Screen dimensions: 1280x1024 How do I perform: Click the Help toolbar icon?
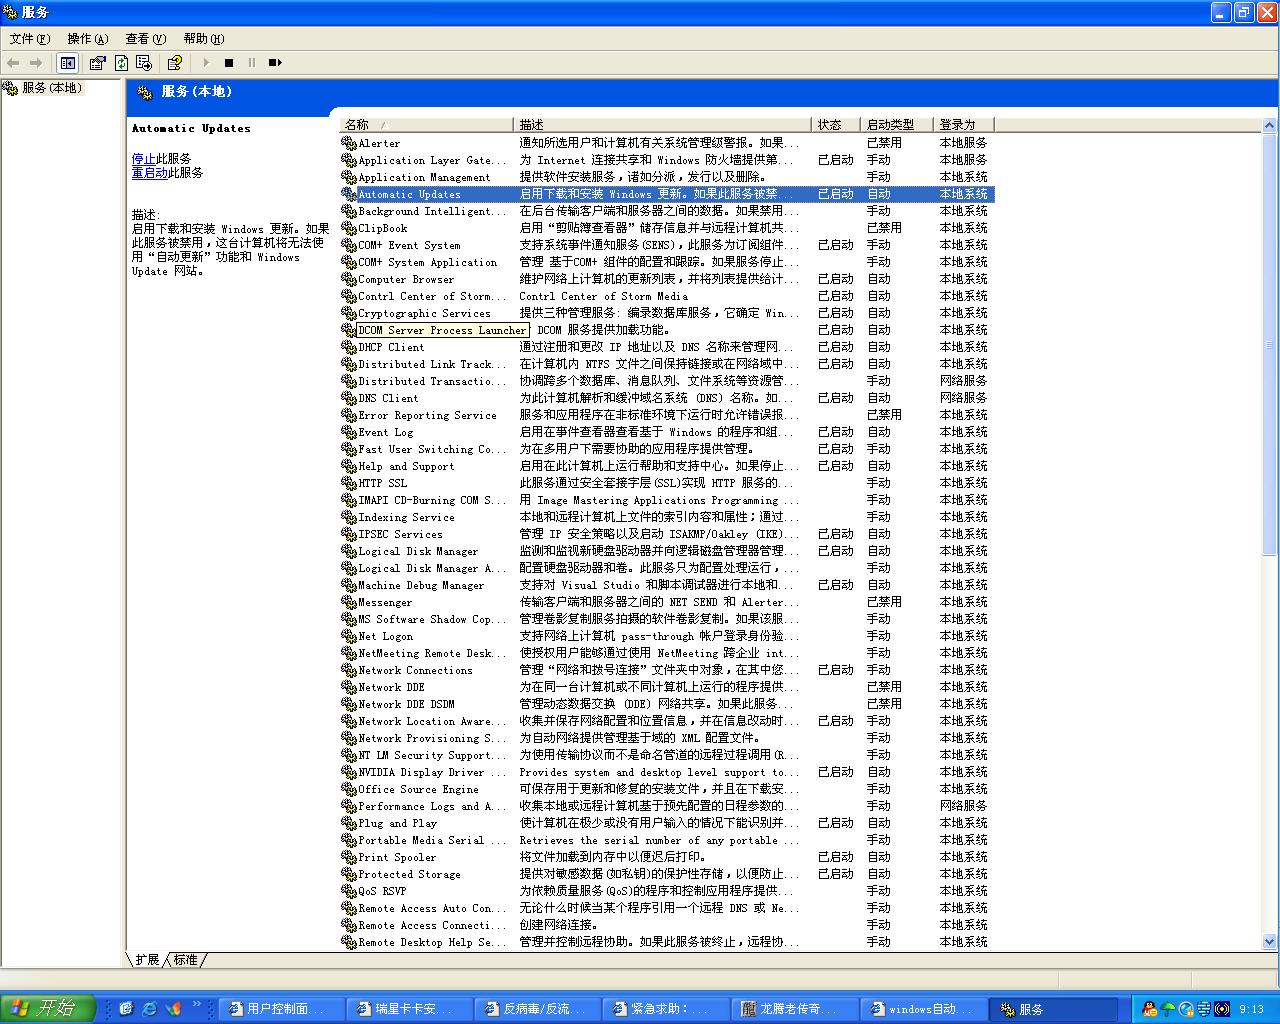point(175,63)
